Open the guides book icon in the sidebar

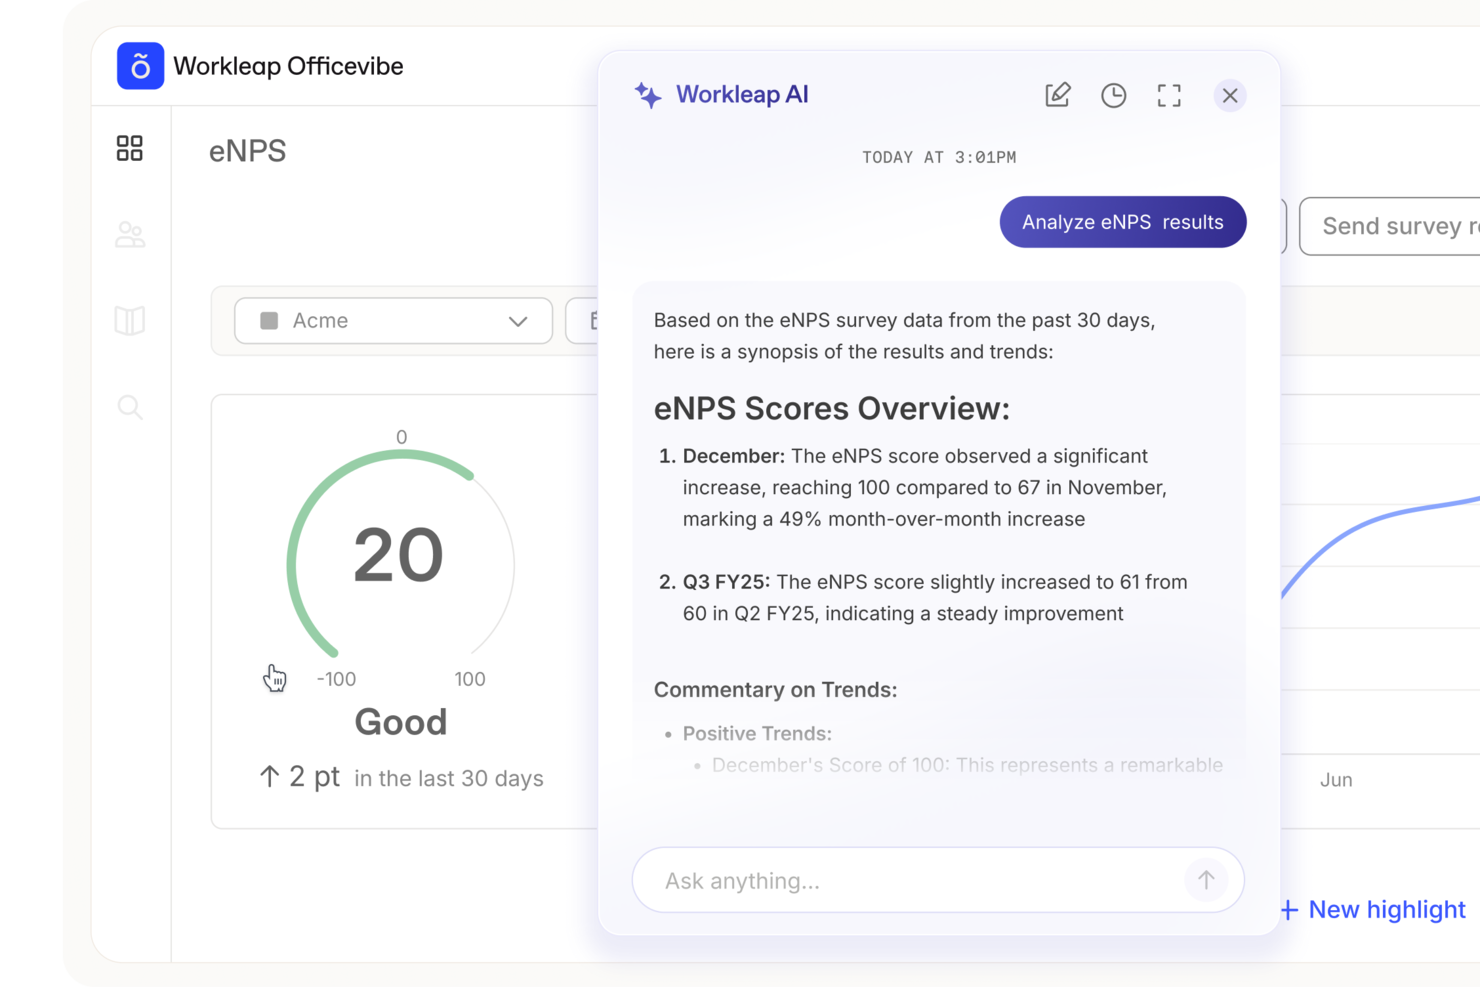pyautogui.click(x=130, y=321)
